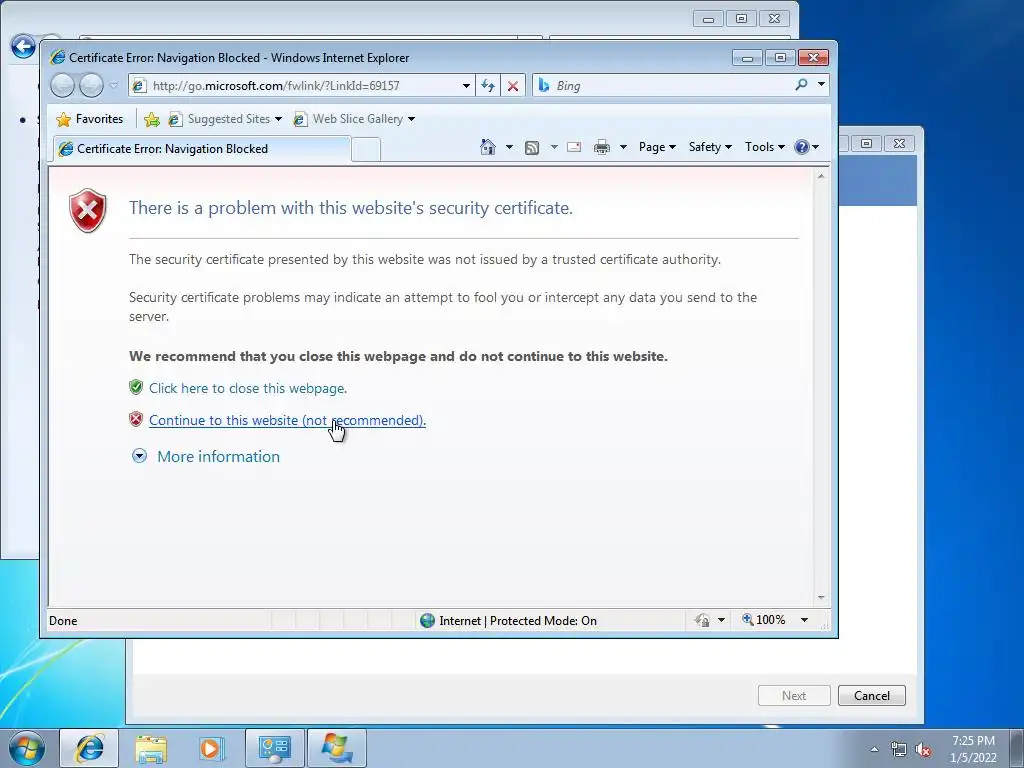Open the Print options dropdown arrow
Screen dimensions: 1024x768
(x=623, y=147)
